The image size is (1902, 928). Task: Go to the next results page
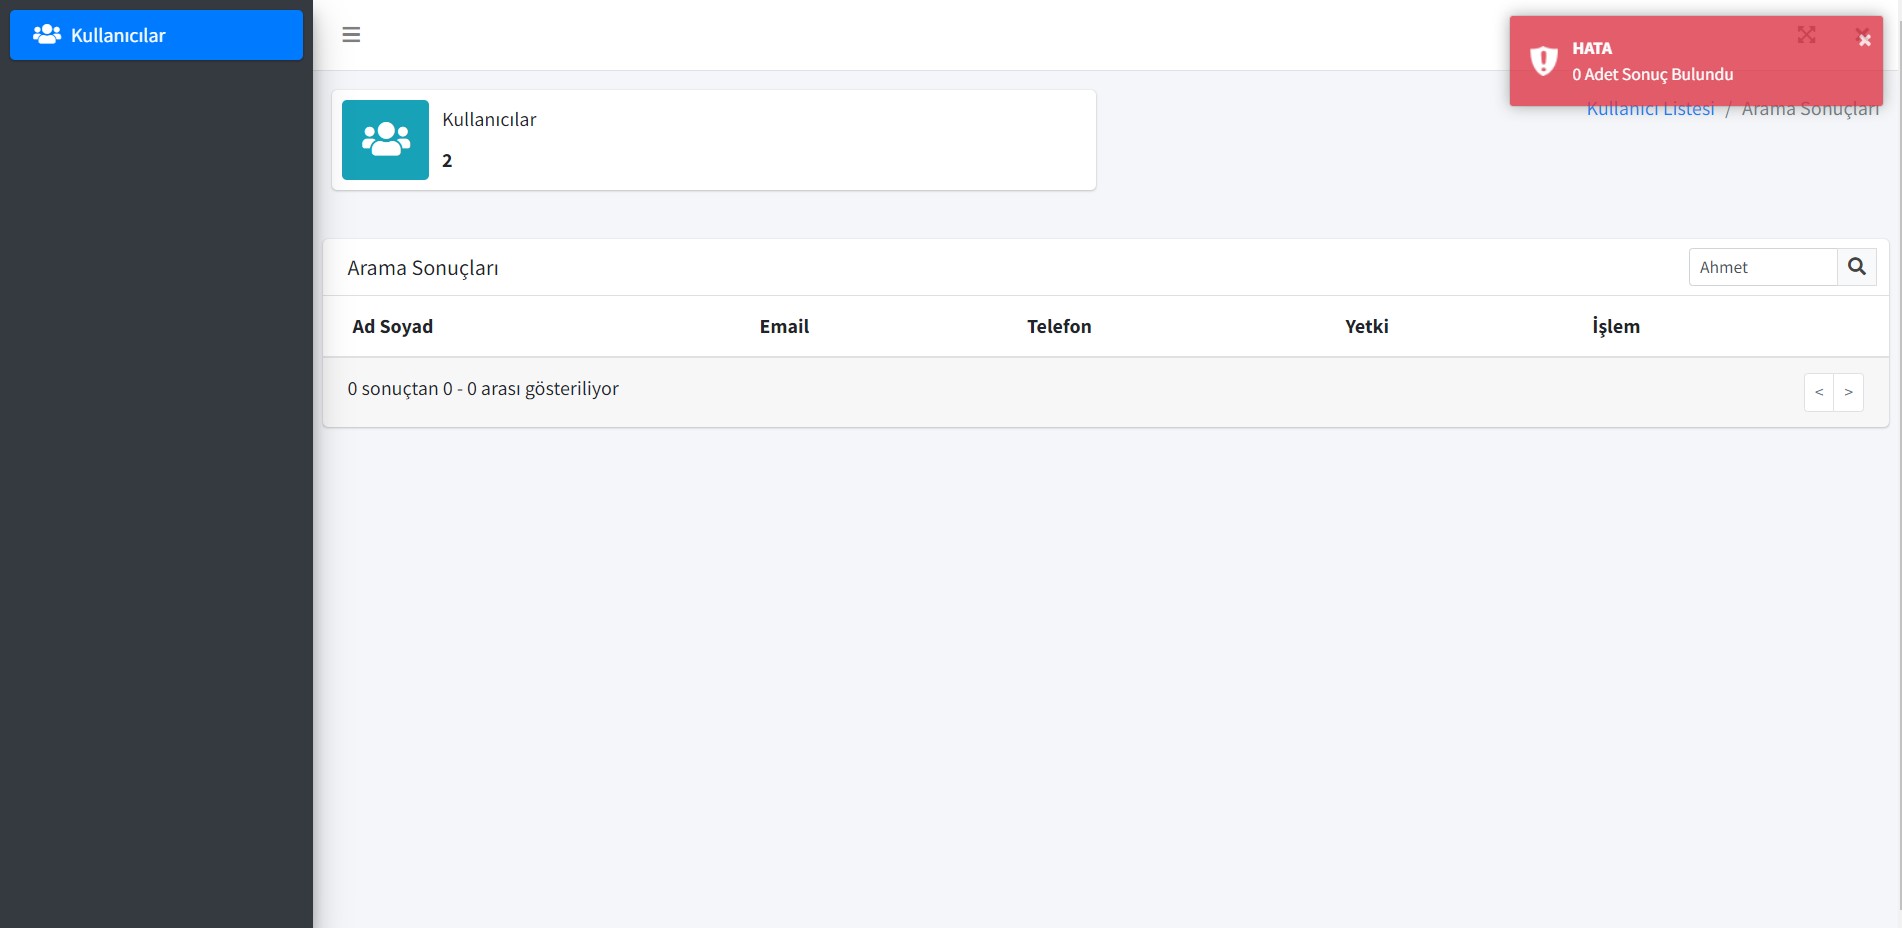click(x=1848, y=392)
